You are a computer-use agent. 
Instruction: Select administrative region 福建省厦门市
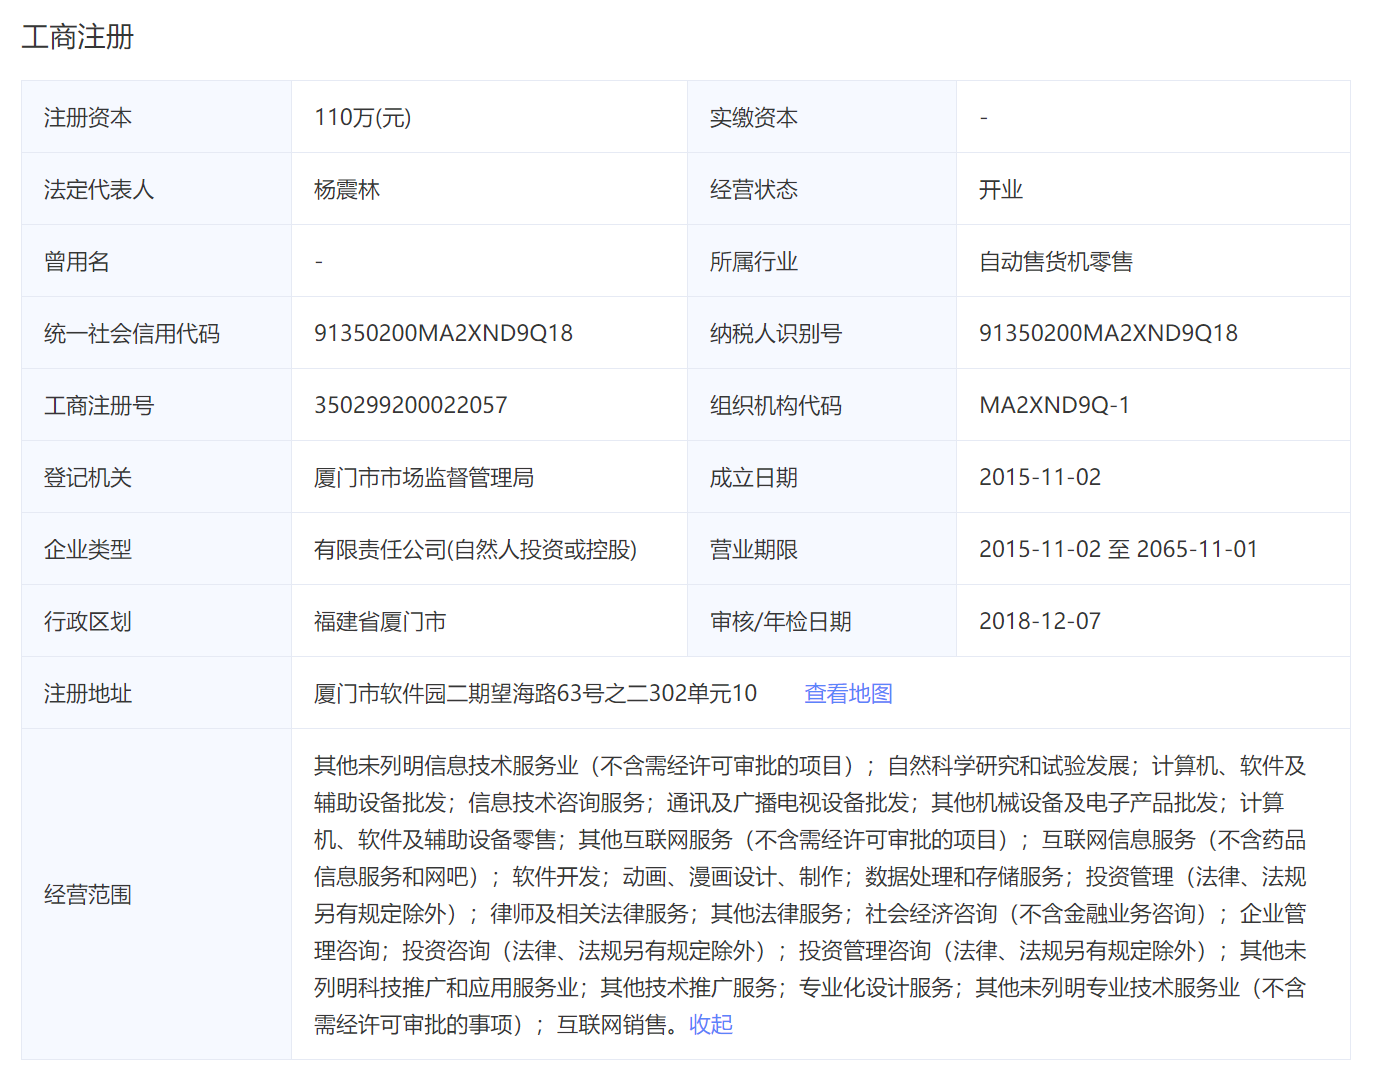380,621
